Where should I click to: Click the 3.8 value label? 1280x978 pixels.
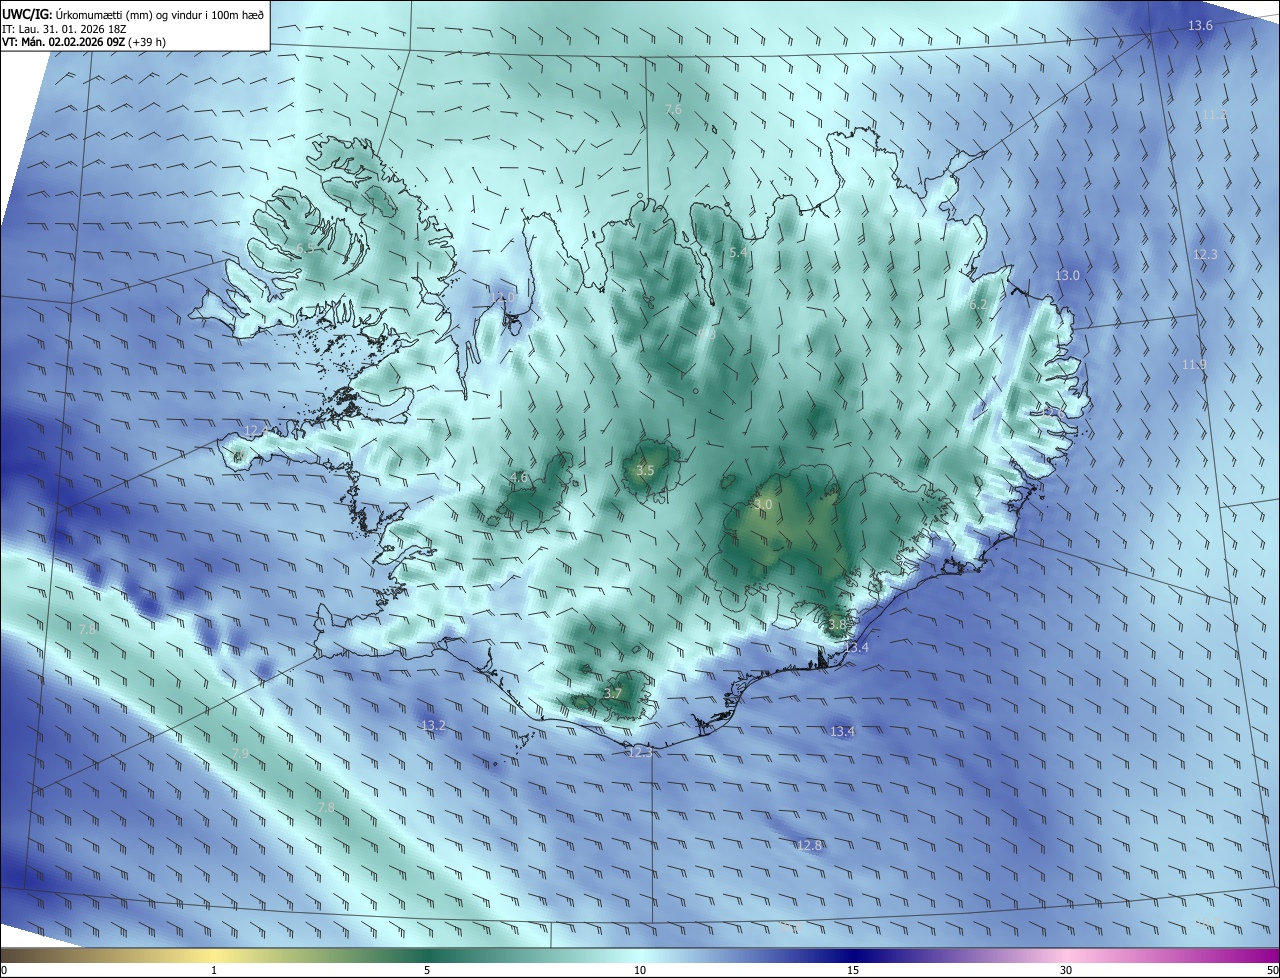point(837,624)
